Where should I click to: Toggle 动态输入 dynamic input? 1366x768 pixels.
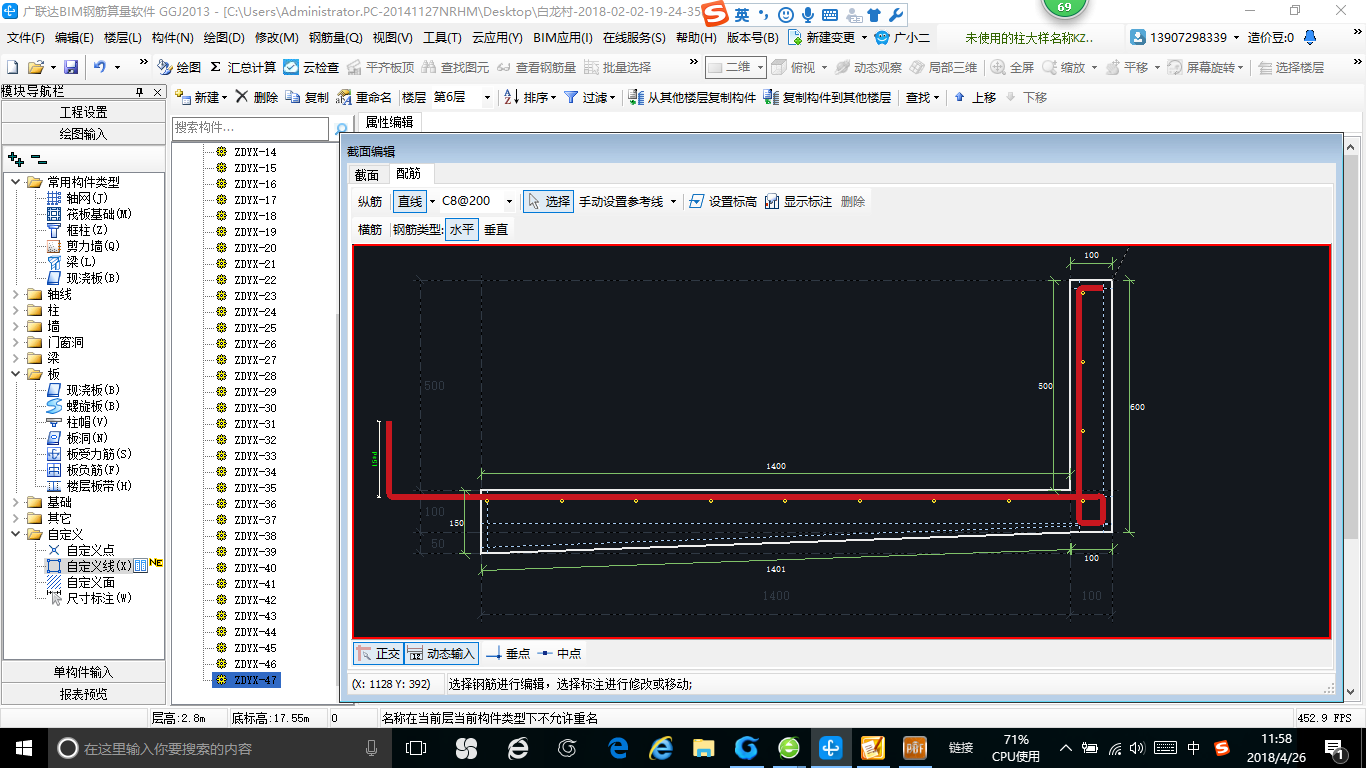441,653
